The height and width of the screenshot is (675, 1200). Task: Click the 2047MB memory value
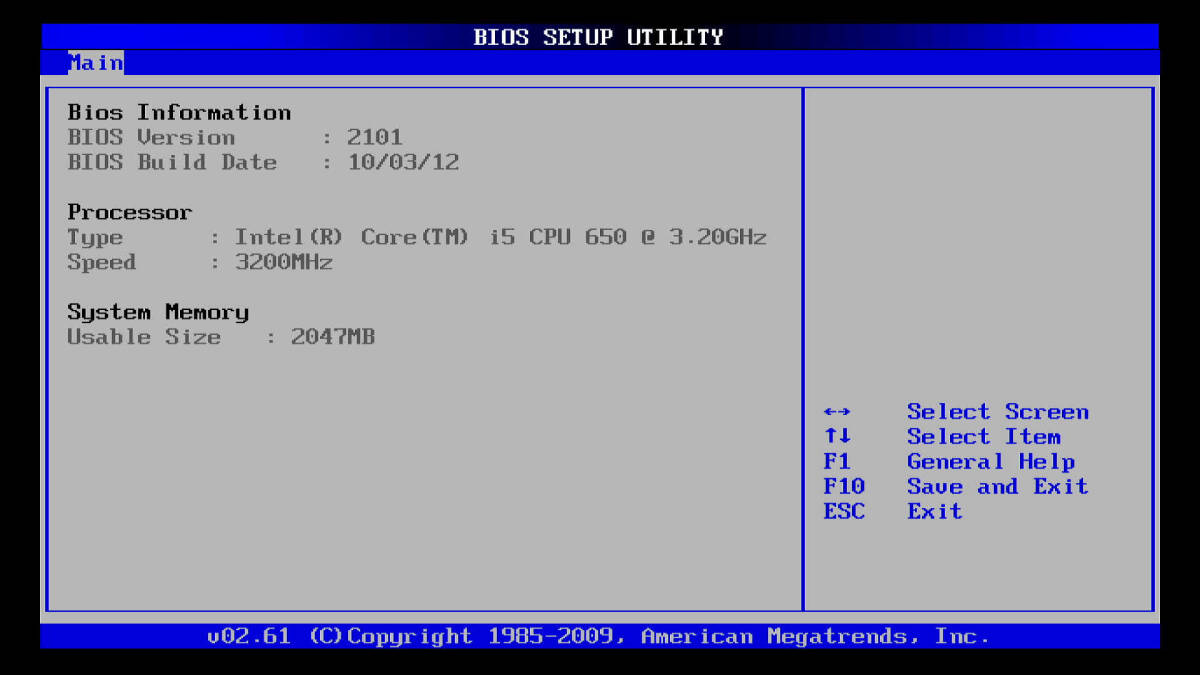click(333, 337)
